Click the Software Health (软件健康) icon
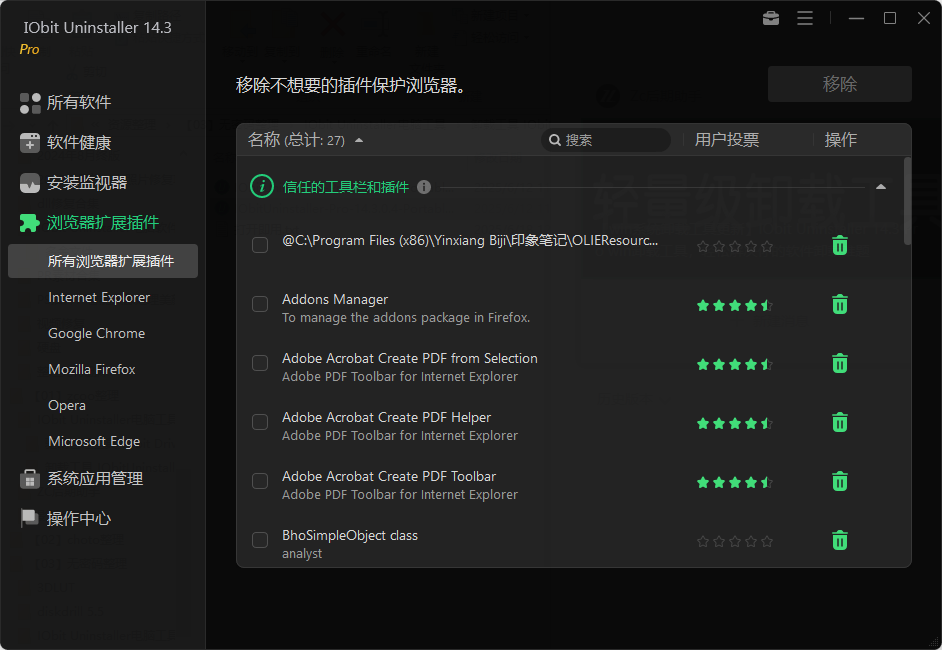942x650 pixels. click(30, 143)
